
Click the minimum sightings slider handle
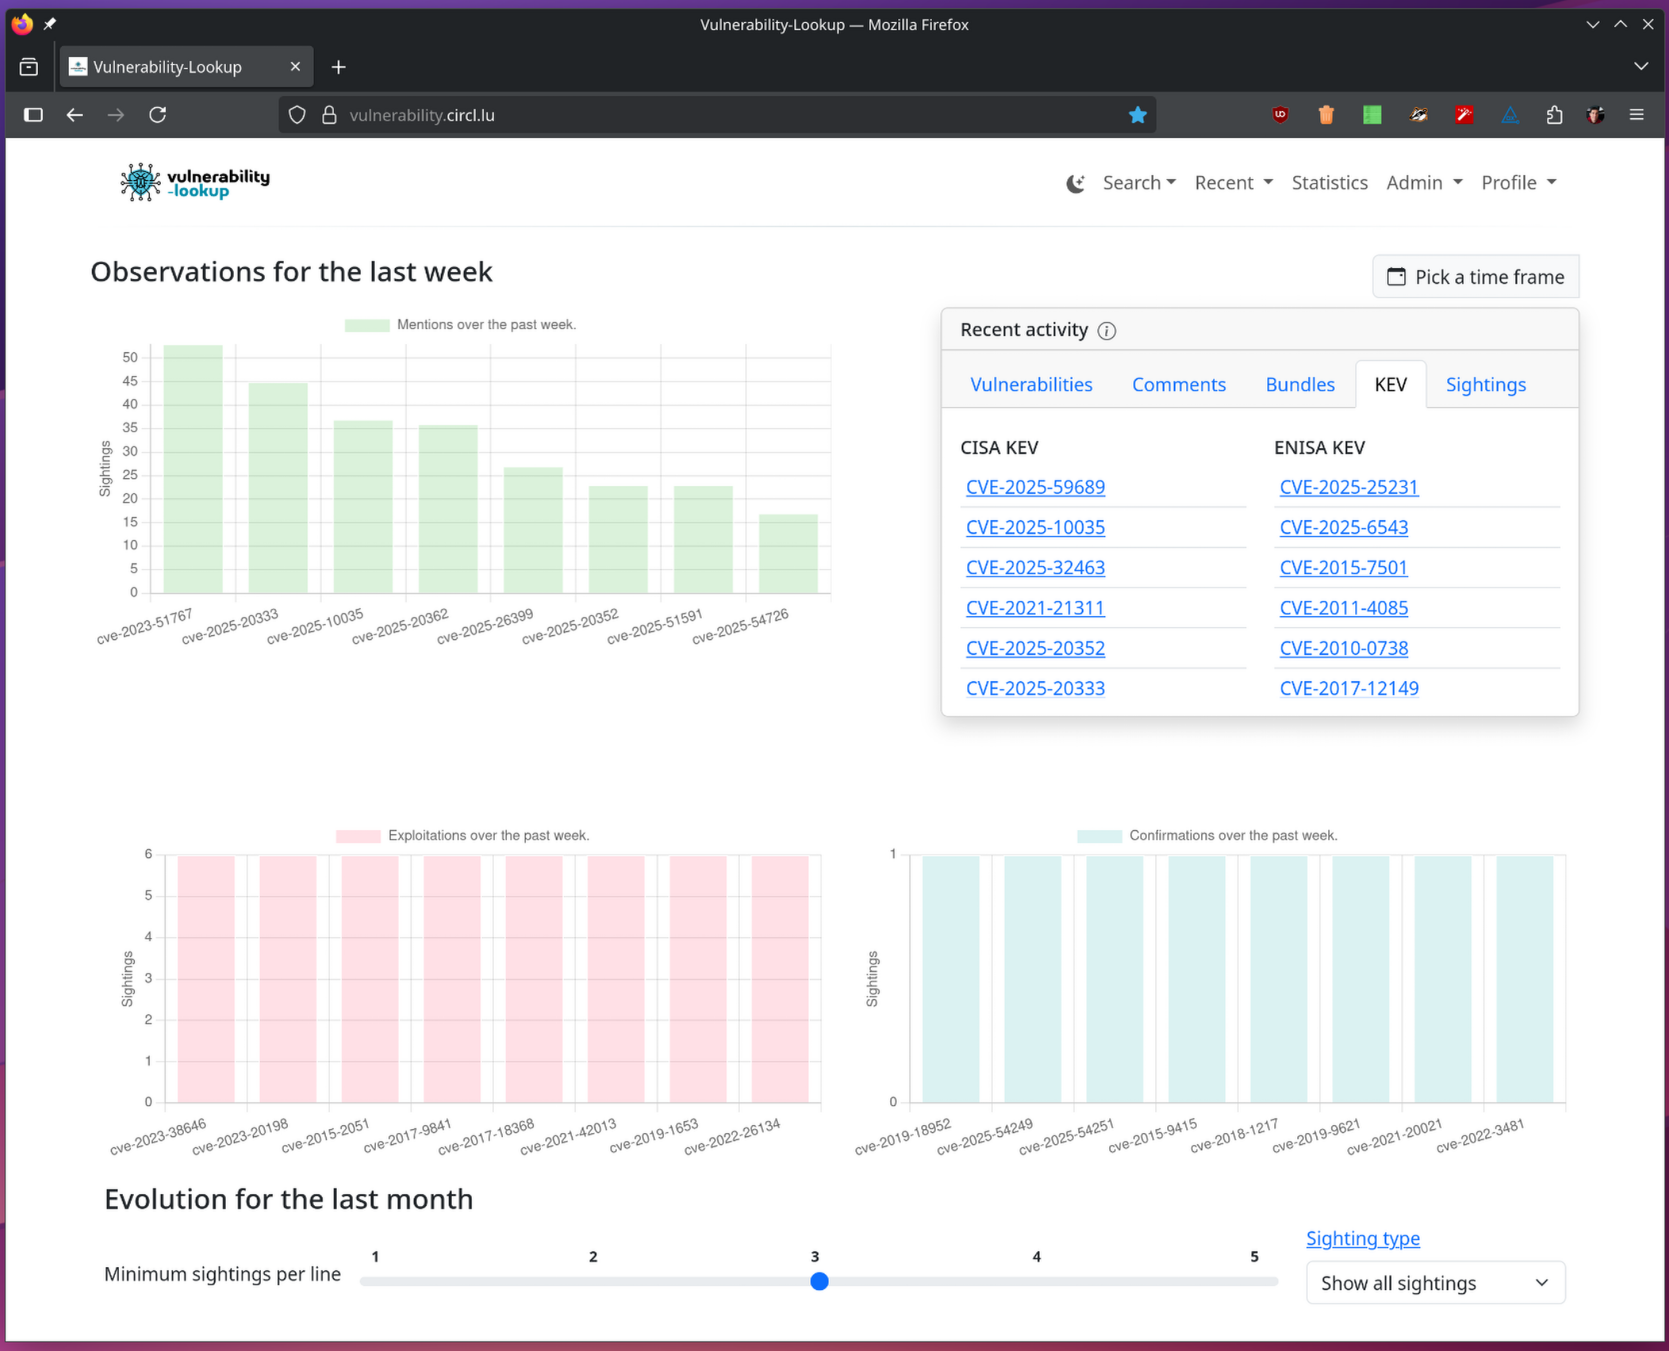click(819, 1281)
